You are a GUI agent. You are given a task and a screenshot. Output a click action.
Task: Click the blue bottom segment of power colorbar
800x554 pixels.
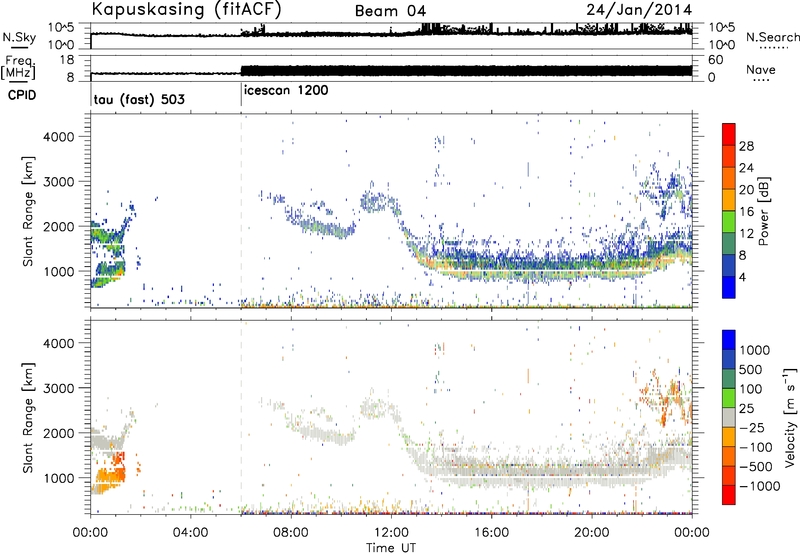[x=729, y=287]
